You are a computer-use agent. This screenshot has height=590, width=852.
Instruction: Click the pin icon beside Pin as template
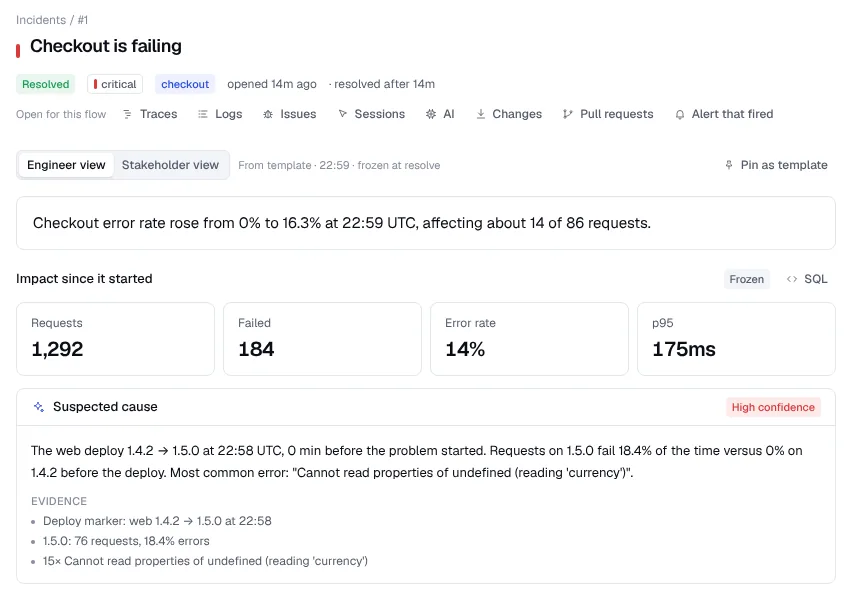tap(729, 165)
